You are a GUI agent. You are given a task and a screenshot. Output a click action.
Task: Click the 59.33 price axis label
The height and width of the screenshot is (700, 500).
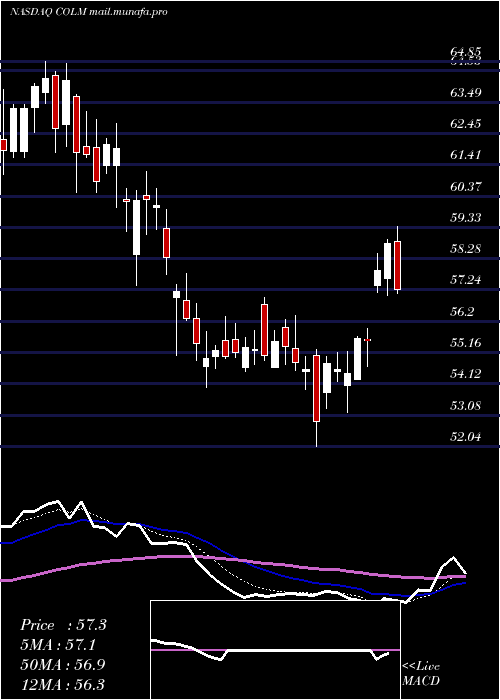466,217
